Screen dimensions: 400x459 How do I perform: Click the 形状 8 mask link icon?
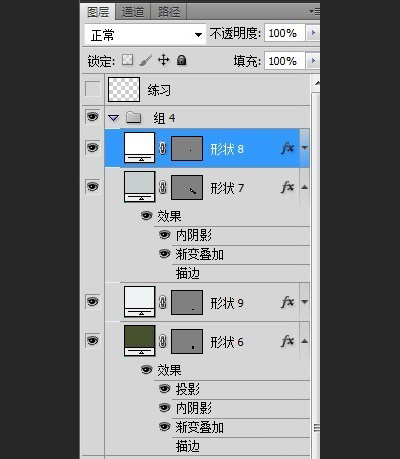[163, 148]
